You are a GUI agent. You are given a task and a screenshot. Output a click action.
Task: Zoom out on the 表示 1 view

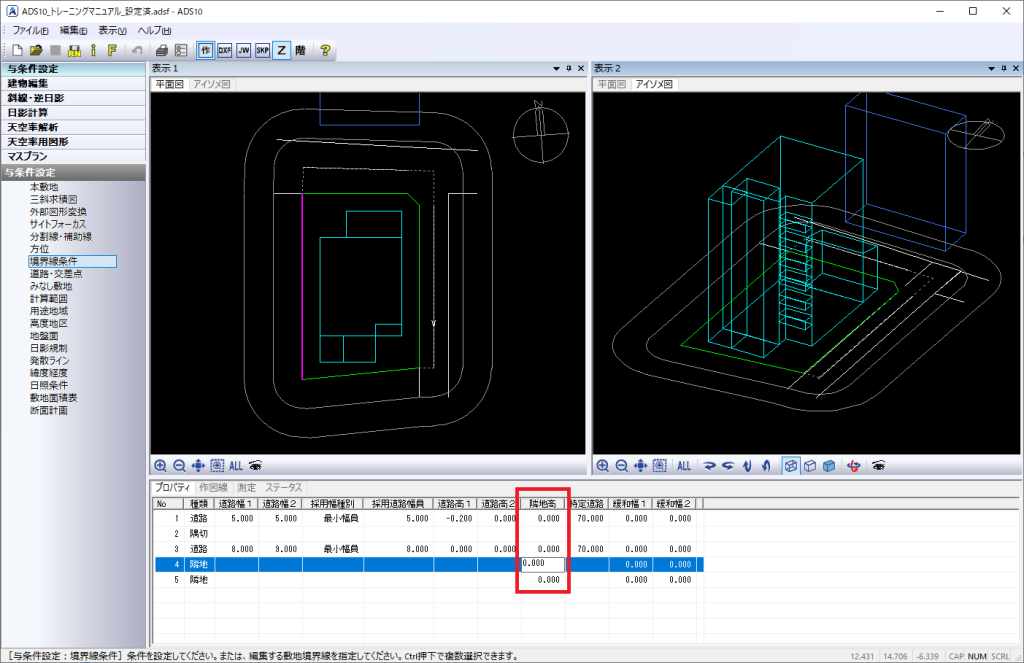179,466
